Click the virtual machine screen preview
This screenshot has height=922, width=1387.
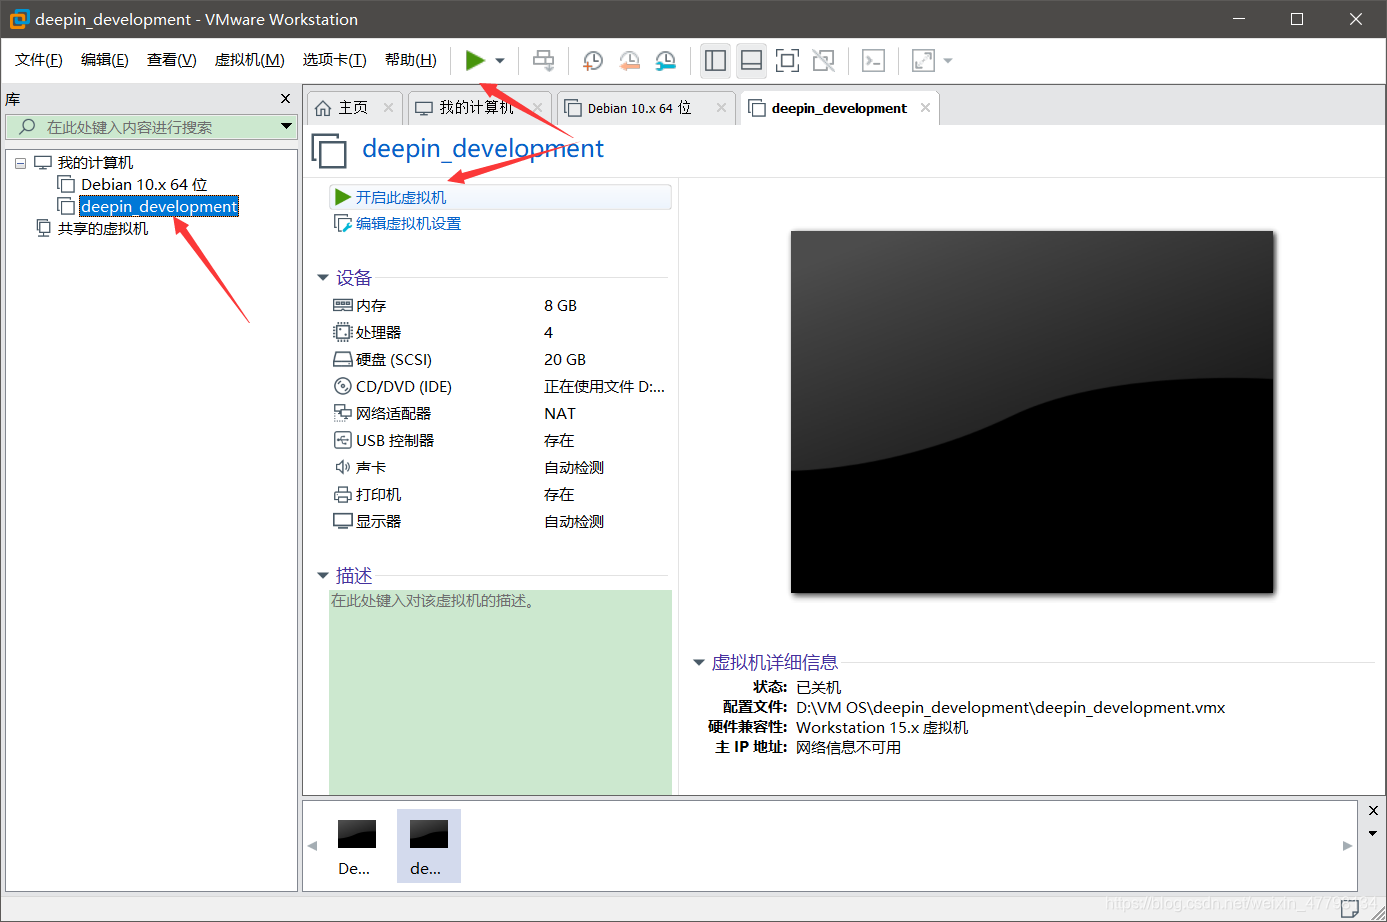1032,412
